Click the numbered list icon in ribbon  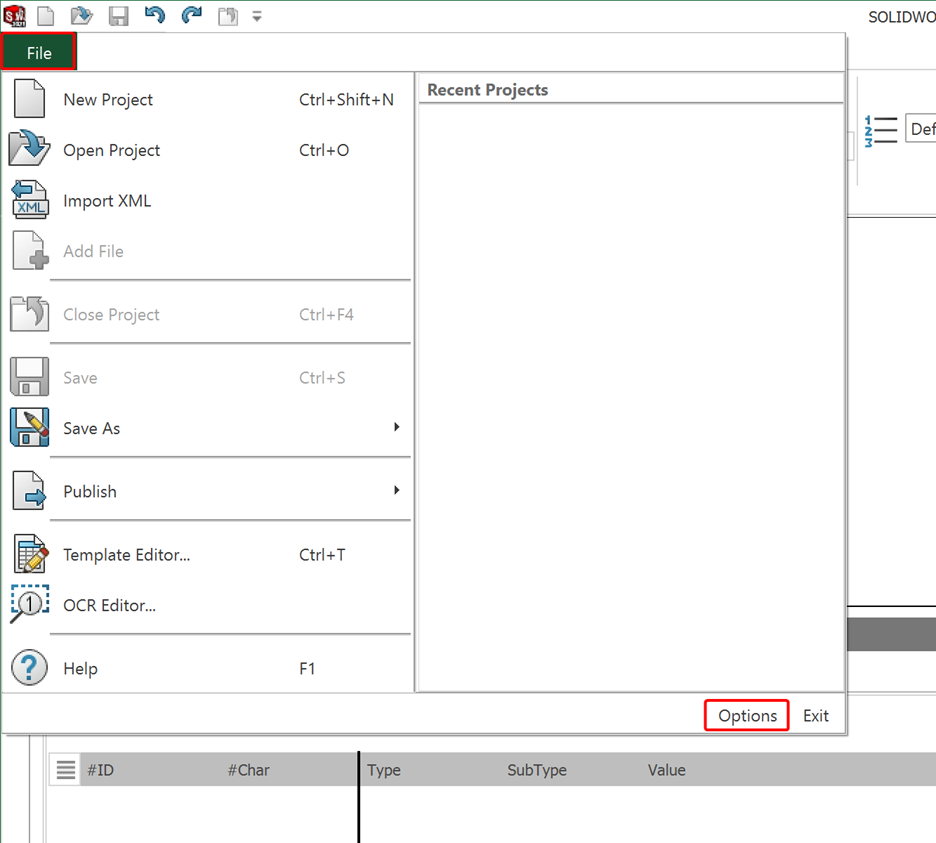coord(880,131)
